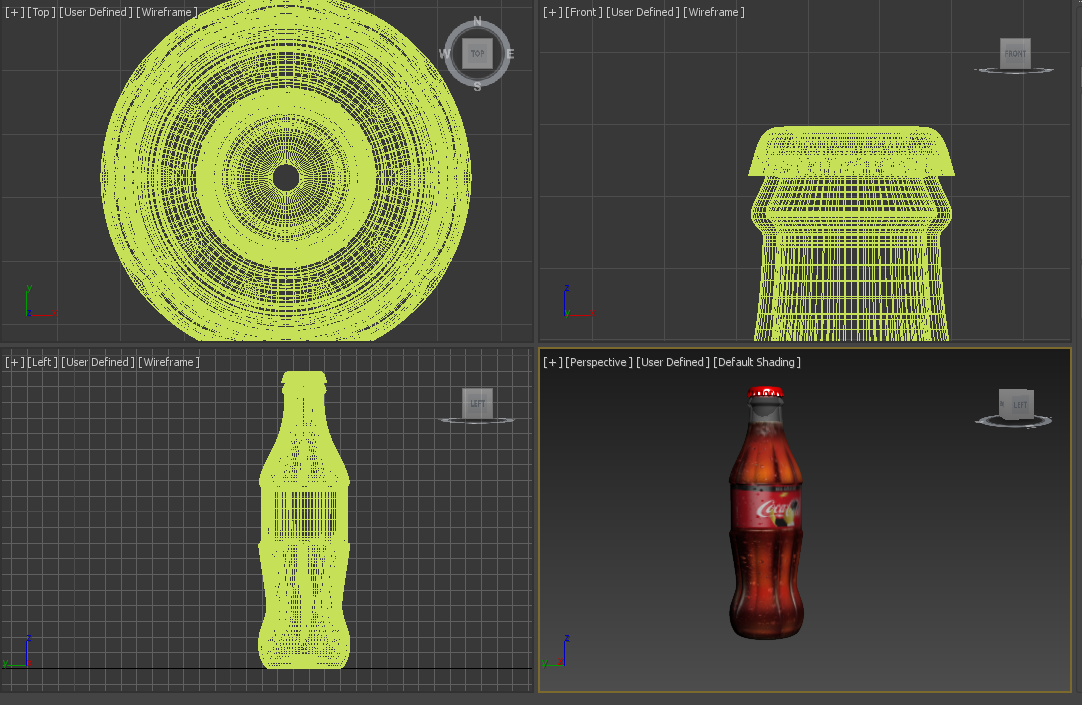
Task: Open [User Defined] menu in Left viewport
Action: pos(98,362)
